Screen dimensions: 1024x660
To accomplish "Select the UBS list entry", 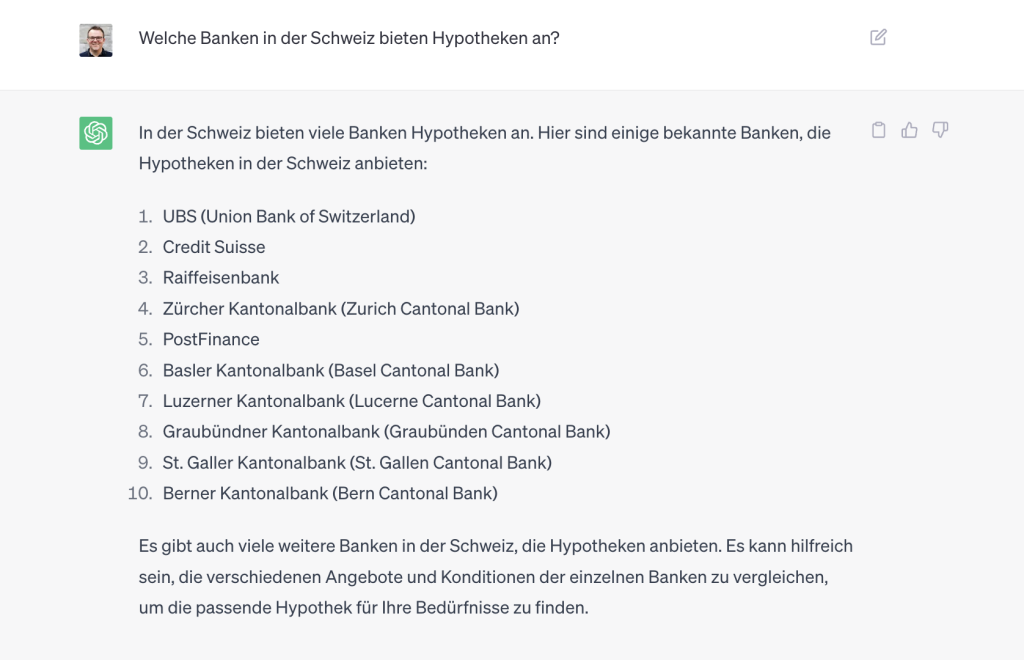I will pos(289,216).
